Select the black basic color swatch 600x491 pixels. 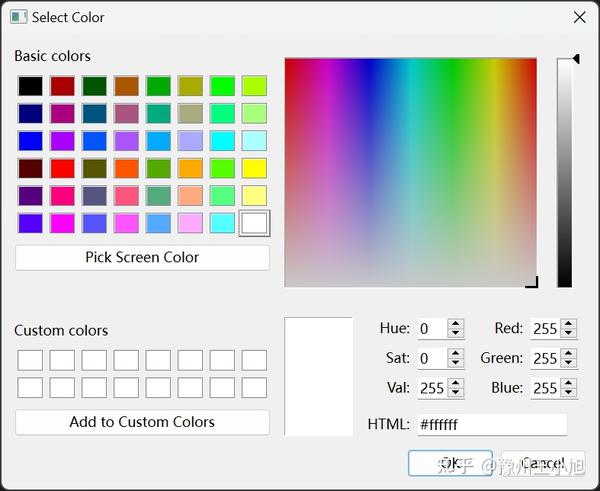coord(30,86)
